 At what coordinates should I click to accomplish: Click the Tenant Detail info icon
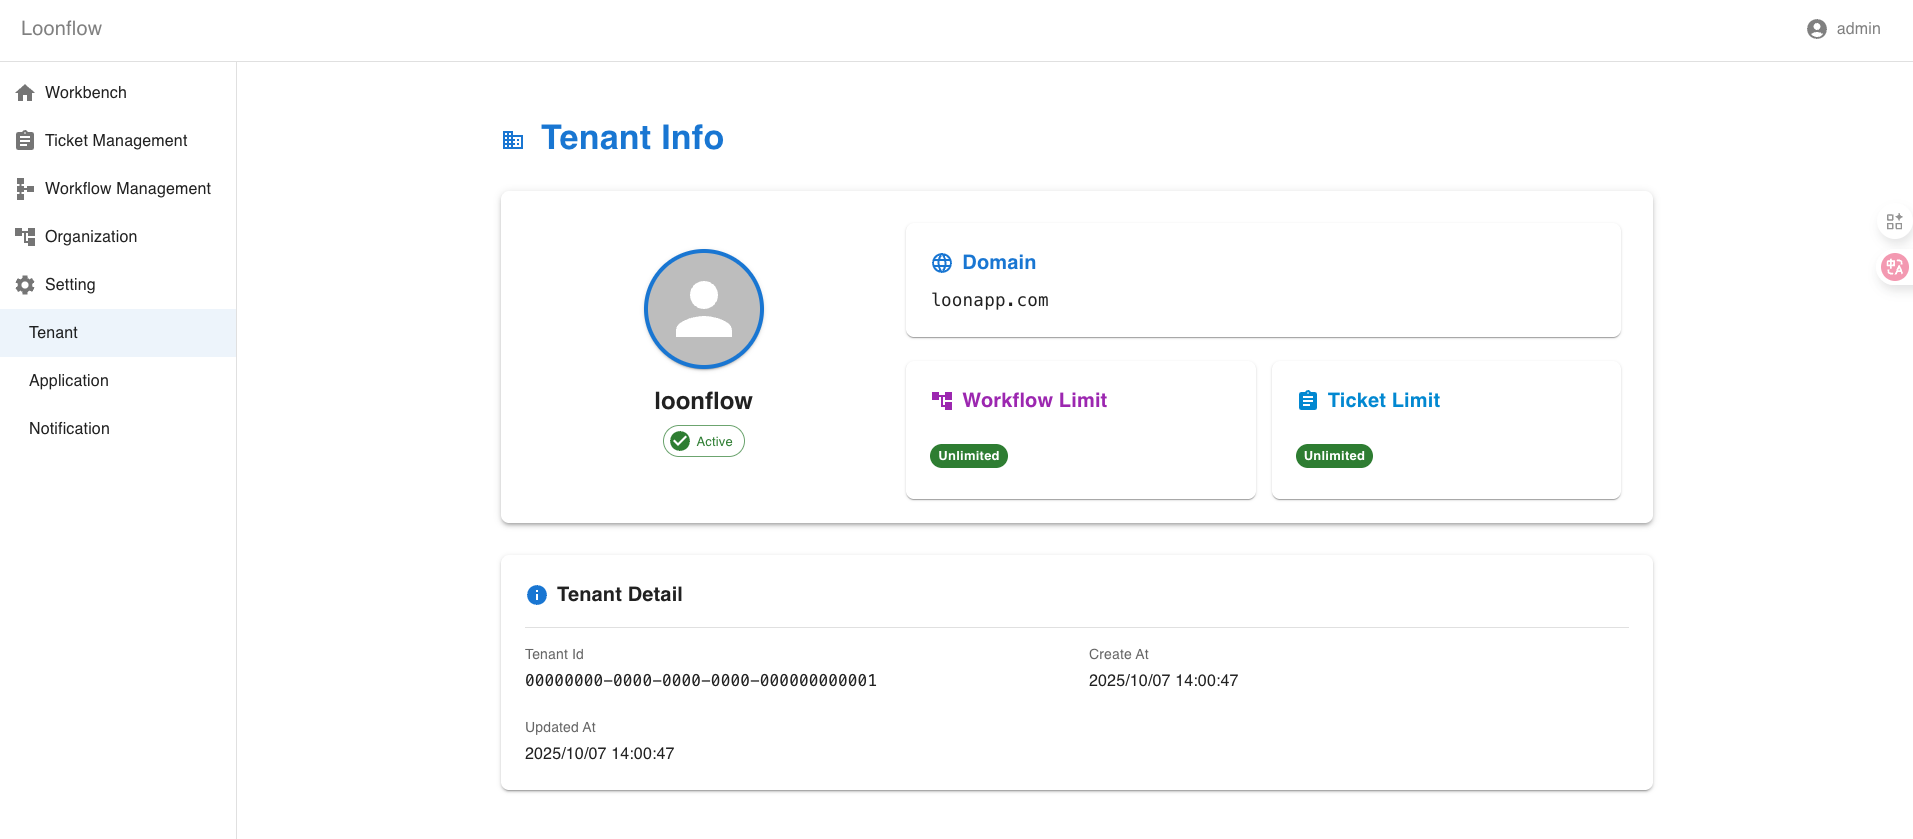tap(537, 595)
